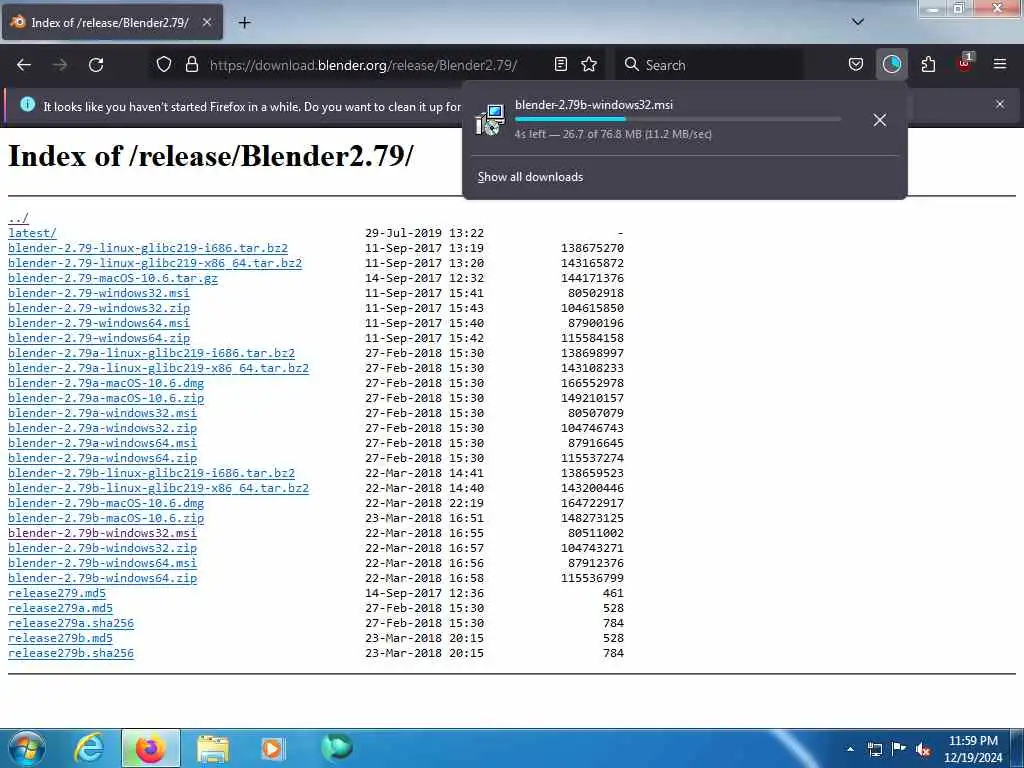Open the Windows Start menu orb

pyautogui.click(x=26, y=748)
